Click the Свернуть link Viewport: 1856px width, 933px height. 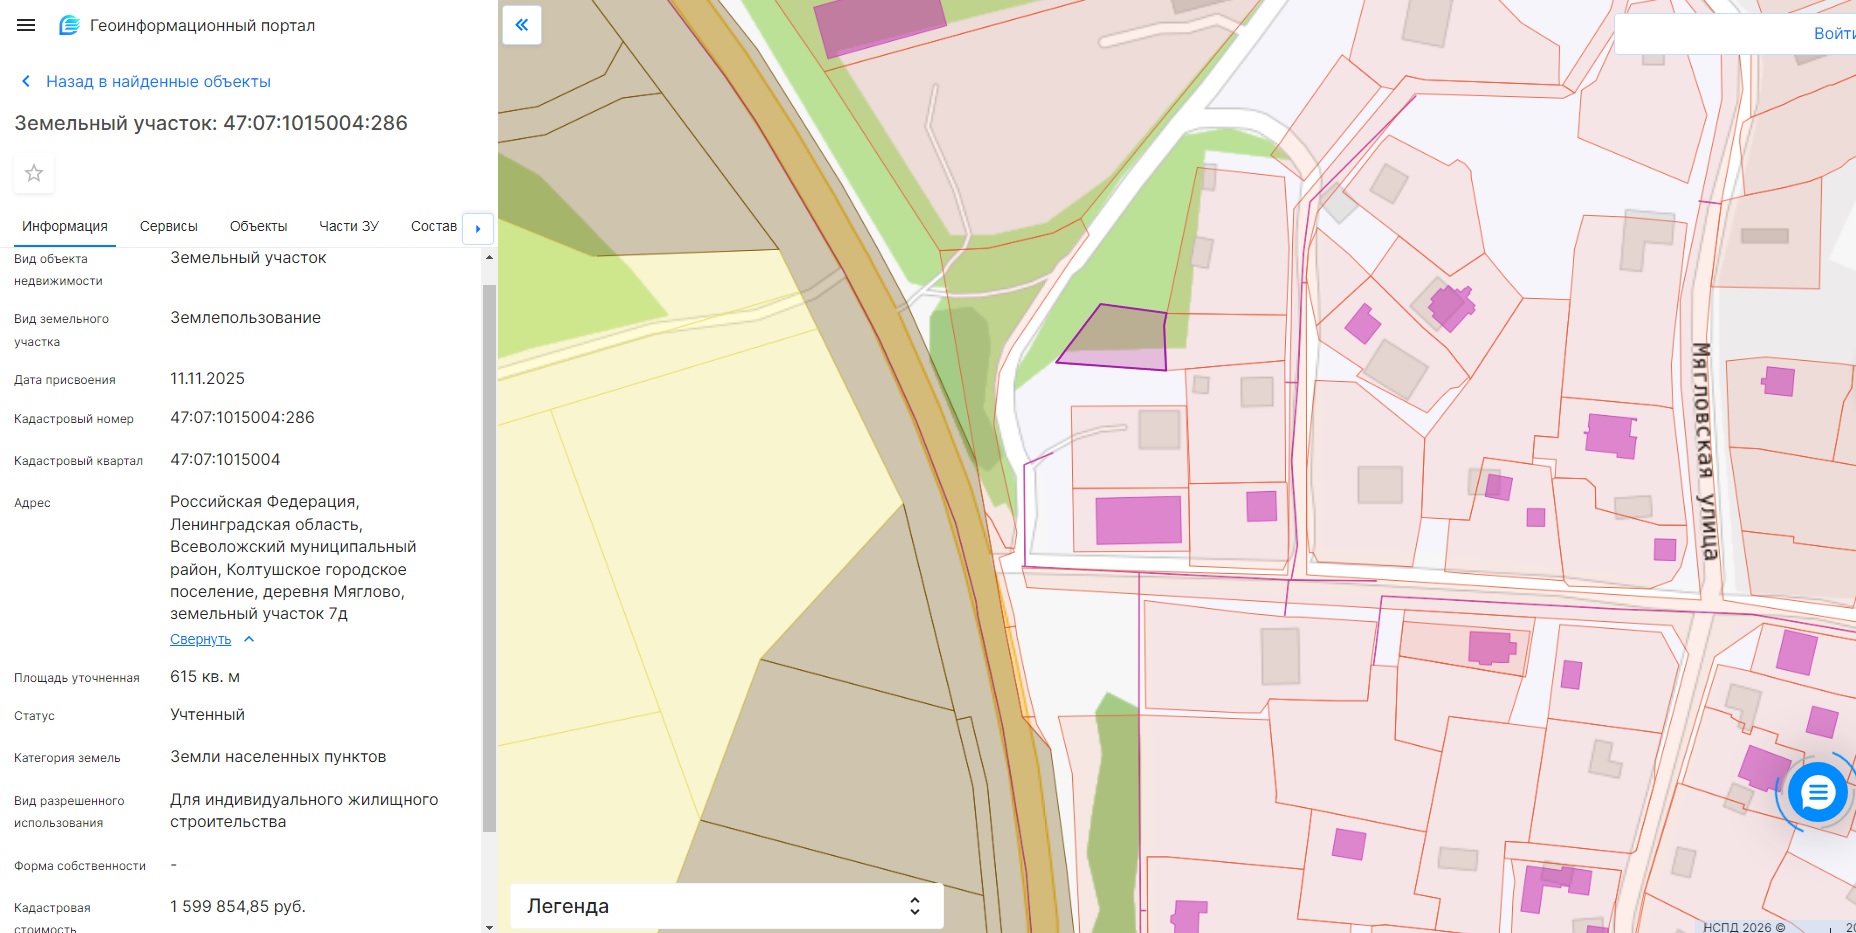[200, 639]
